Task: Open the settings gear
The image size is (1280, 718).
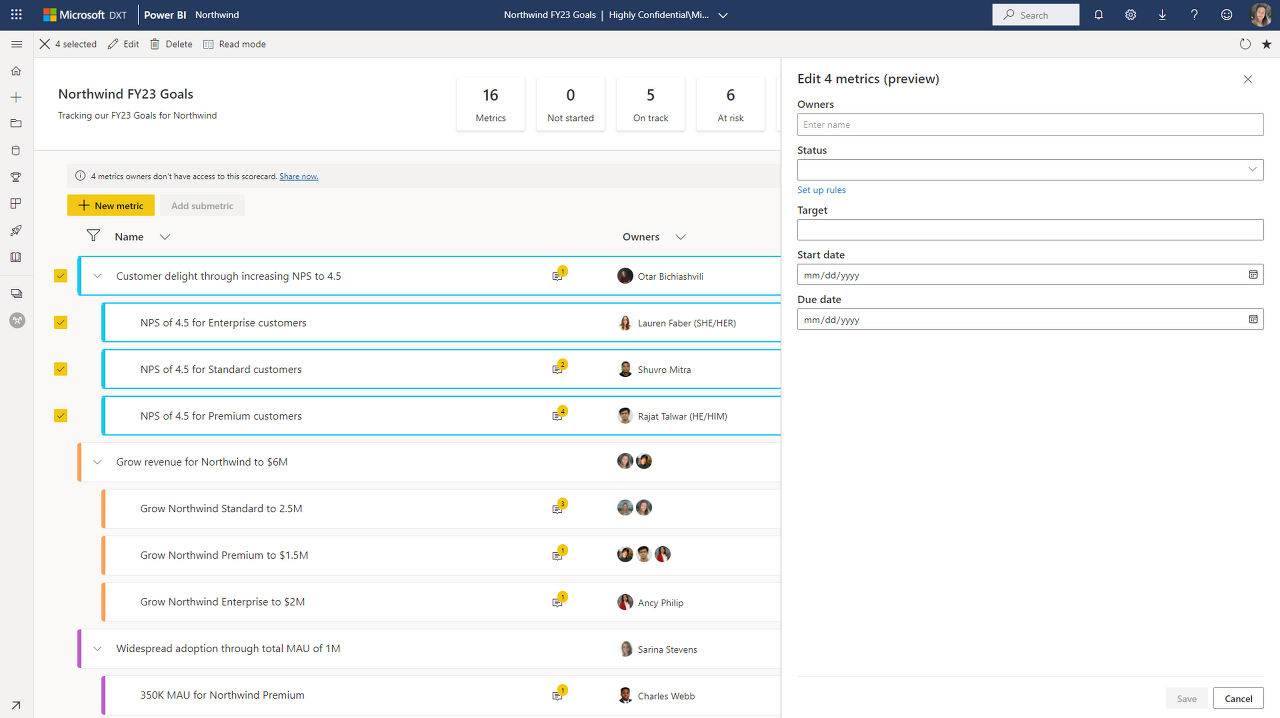Action: (x=1130, y=15)
